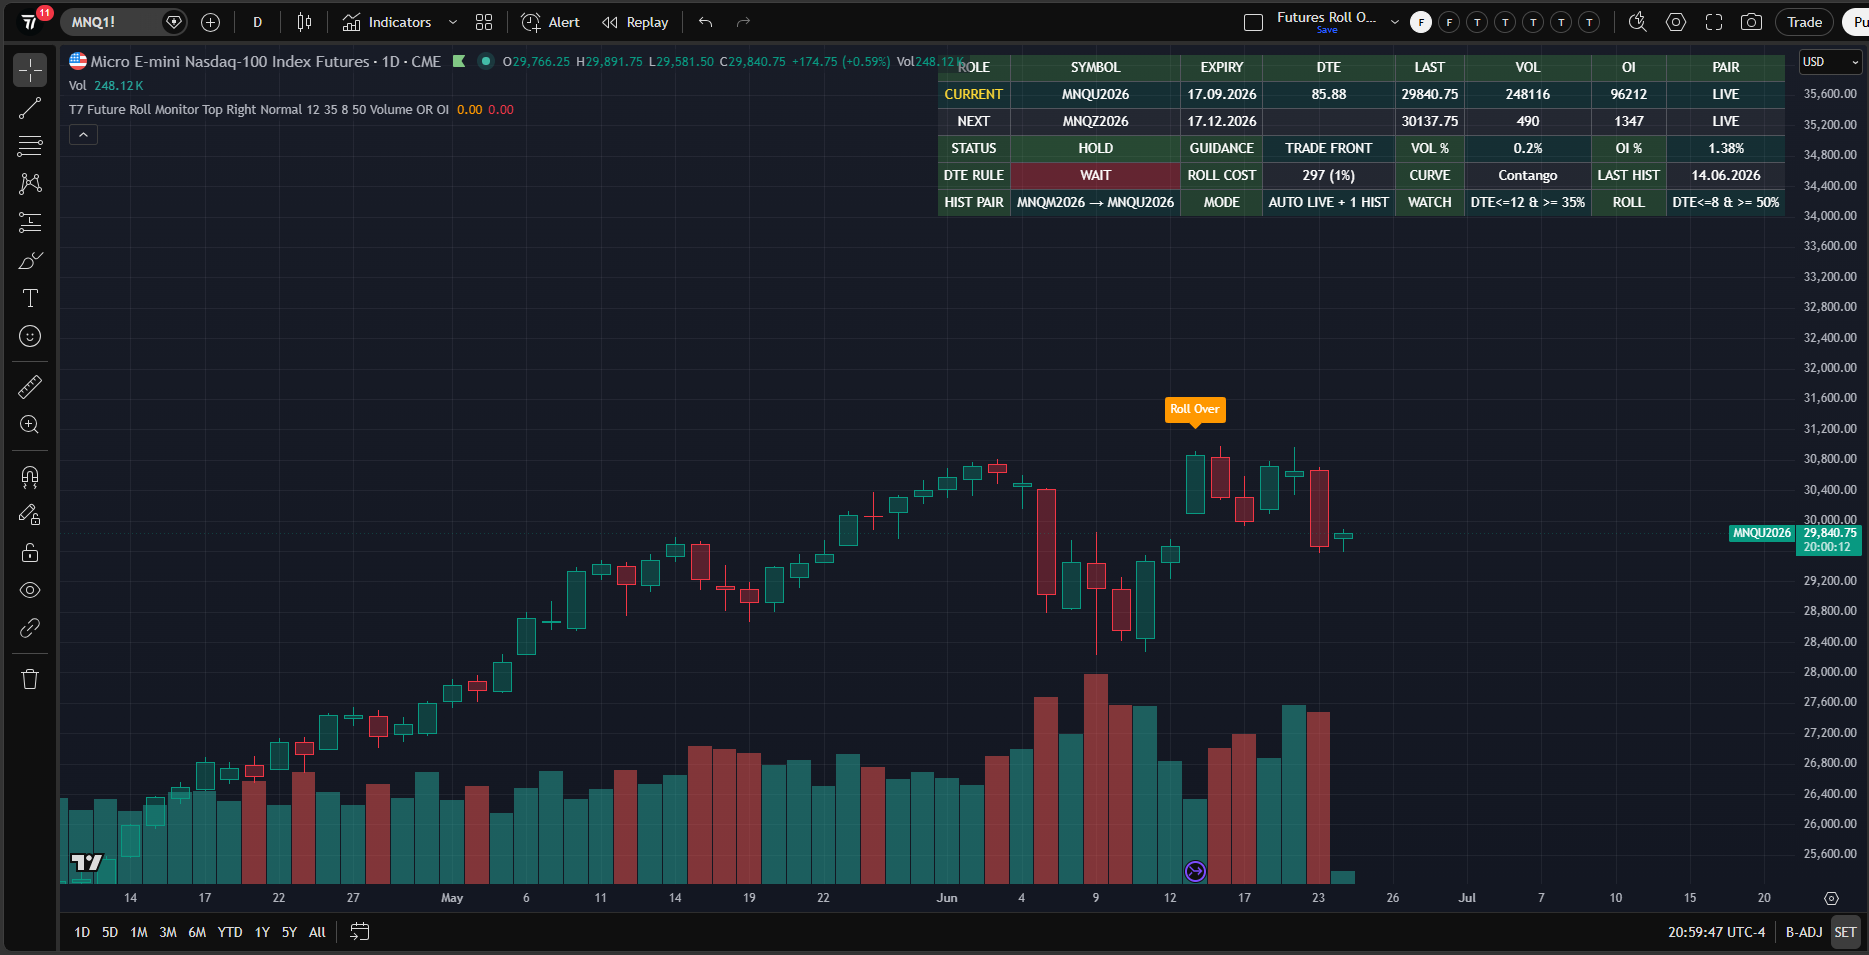Toggle B-ADJ back-adjustment
Viewport: 1869px width, 955px height.
tap(1804, 932)
